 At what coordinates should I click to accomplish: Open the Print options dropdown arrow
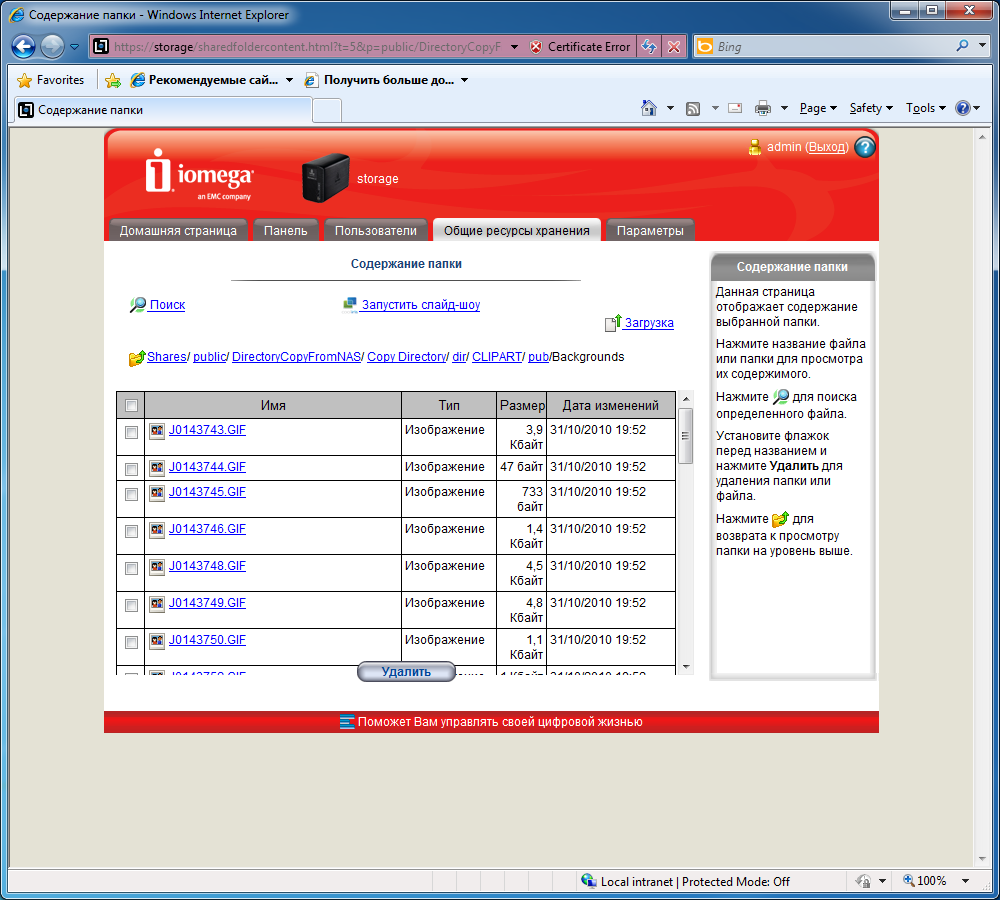(x=784, y=108)
